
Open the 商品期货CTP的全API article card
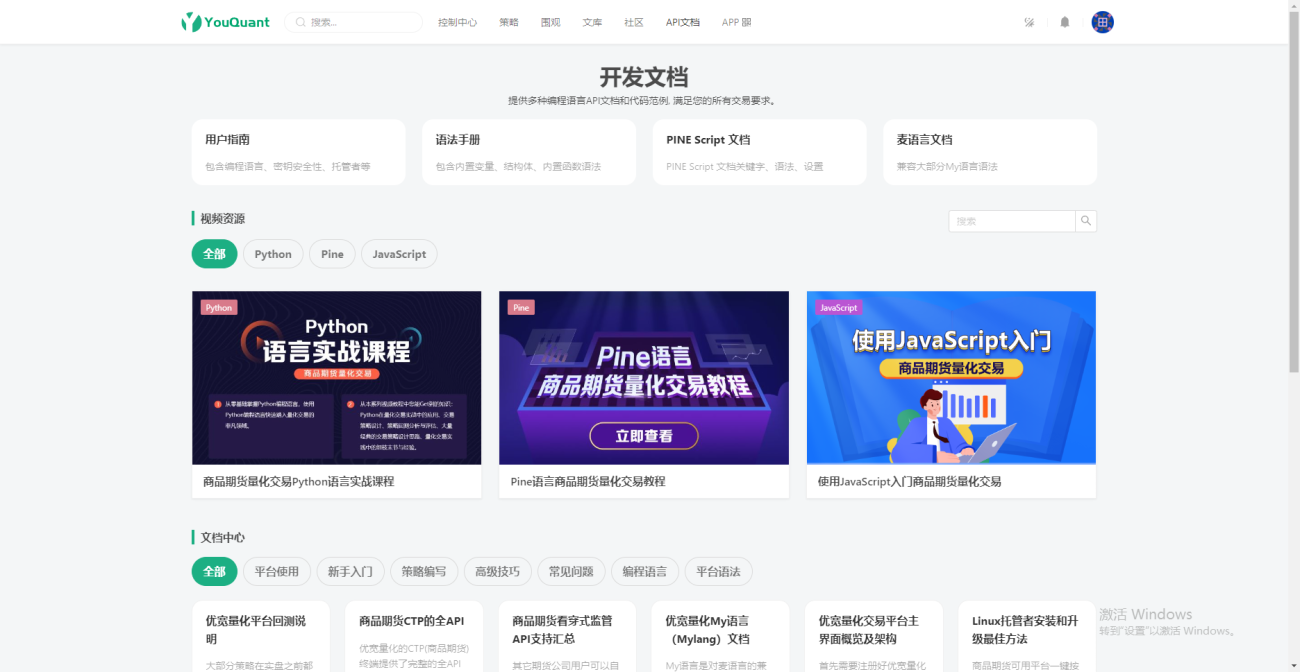(x=414, y=637)
